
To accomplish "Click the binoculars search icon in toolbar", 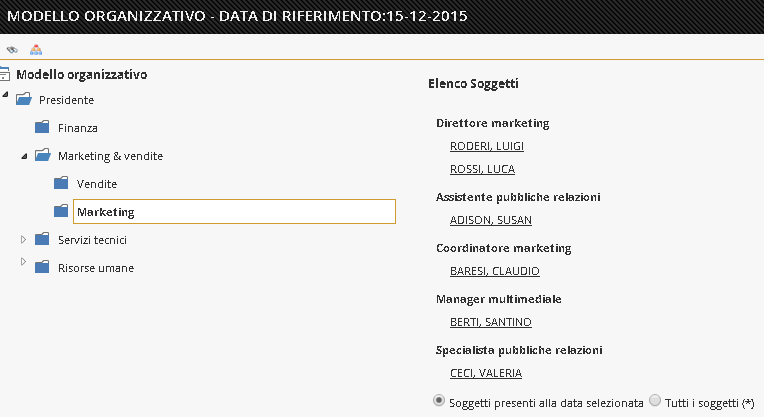I will pyautogui.click(x=12, y=50).
